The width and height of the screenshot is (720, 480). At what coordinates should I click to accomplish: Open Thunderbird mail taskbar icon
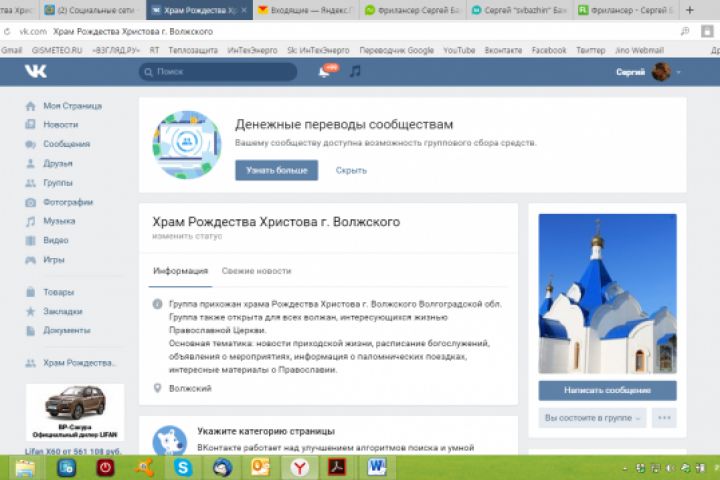coord(222,468)
